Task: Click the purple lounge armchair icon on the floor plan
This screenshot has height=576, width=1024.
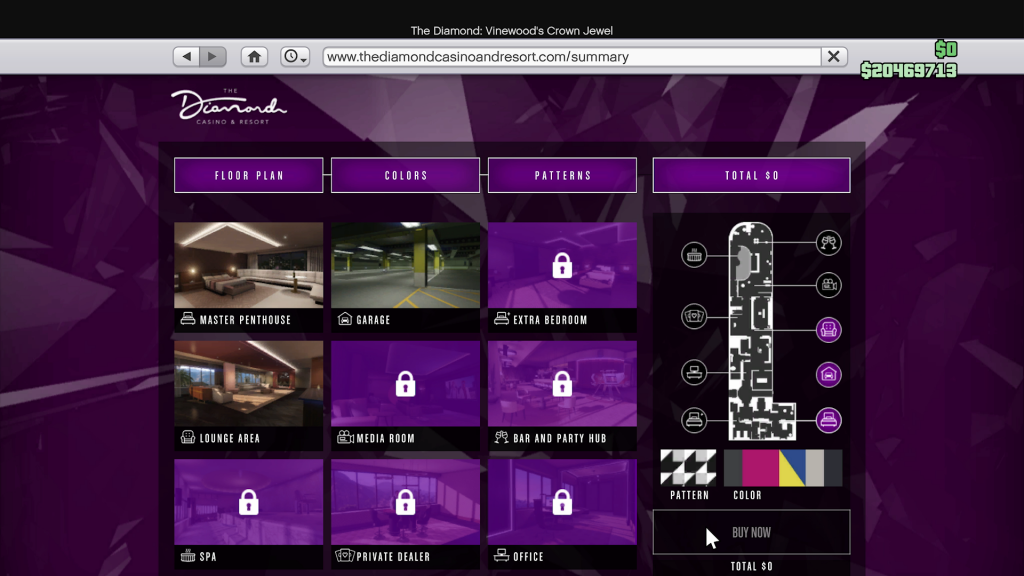Action: click(x=828, y=329)
